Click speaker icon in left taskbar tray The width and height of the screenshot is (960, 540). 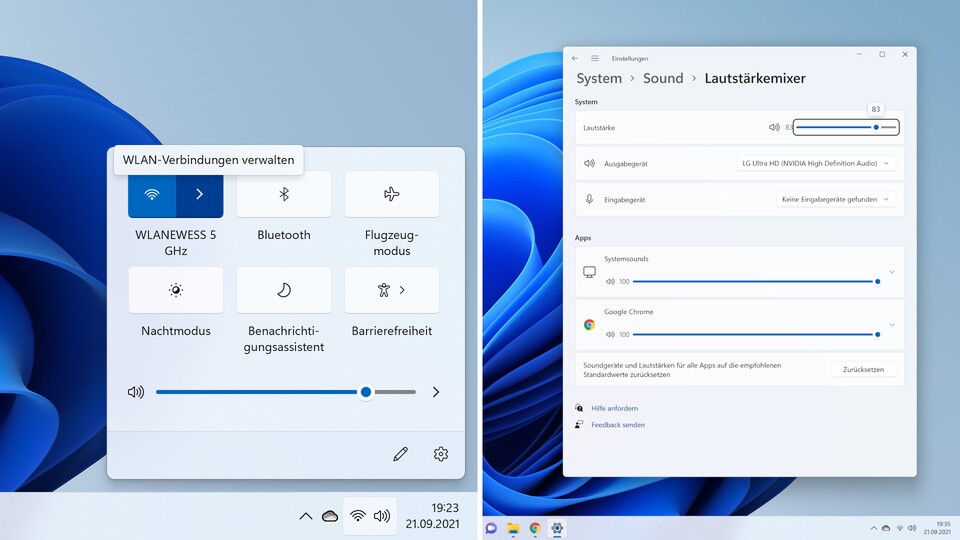(x=382, y=516)
